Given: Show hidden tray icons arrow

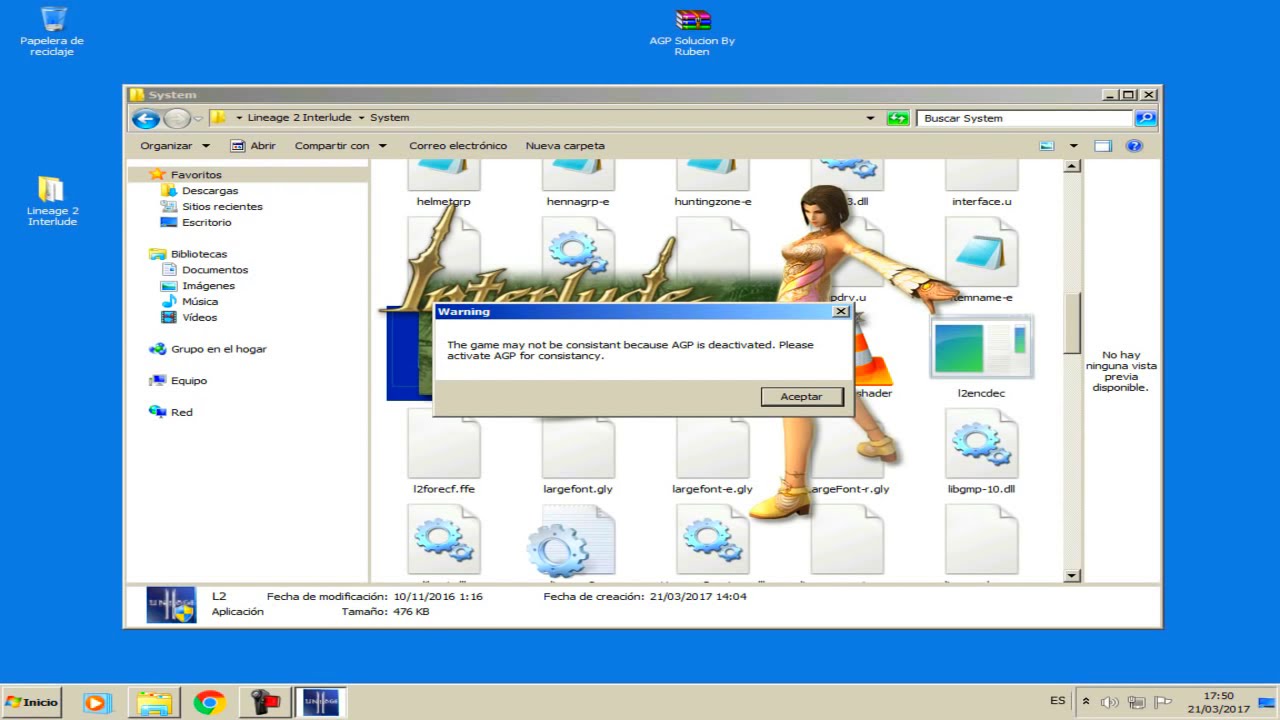Looking at the screenshot, I should [1086, 702].
